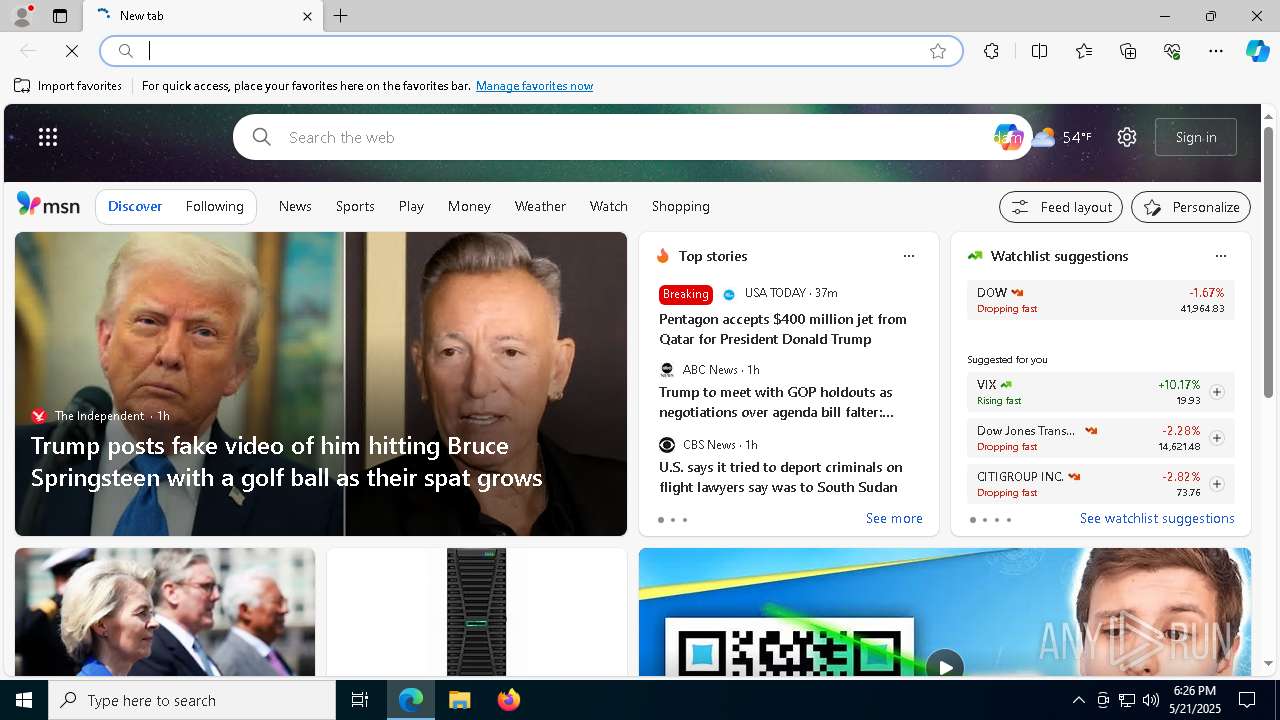Image resolution: width=1280 pixels, height=720 pixels.
Task: Switch to the Following tab
Action: coord(214,206)
